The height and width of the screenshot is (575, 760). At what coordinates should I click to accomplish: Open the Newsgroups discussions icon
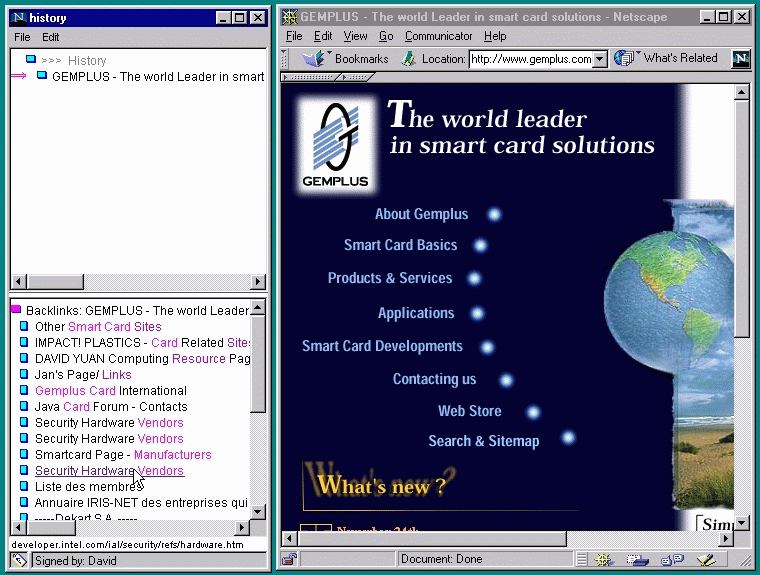tap(672, 559)
